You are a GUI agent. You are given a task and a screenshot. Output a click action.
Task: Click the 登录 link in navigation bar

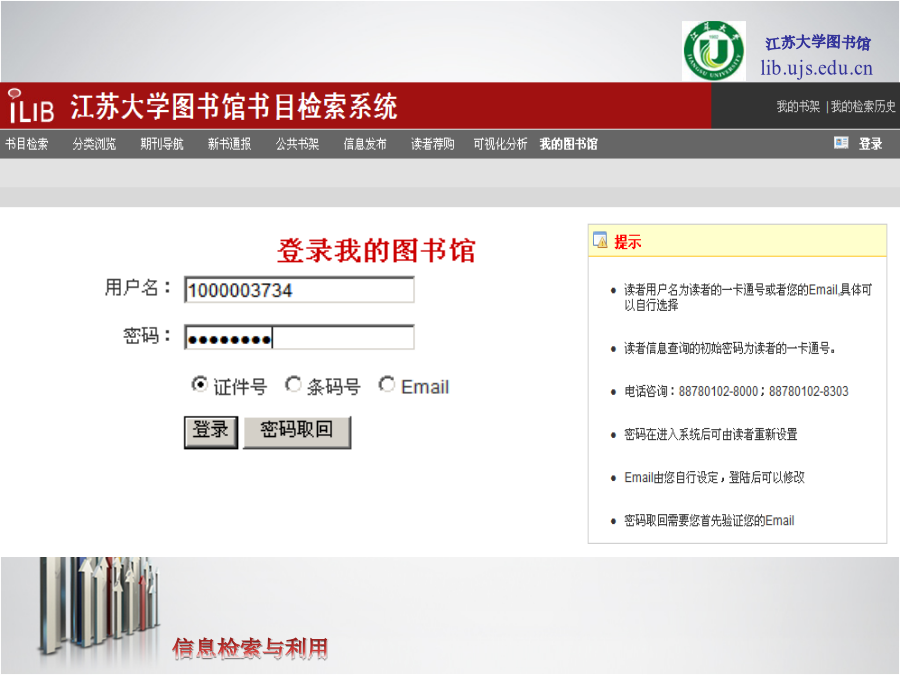[870, 143]
